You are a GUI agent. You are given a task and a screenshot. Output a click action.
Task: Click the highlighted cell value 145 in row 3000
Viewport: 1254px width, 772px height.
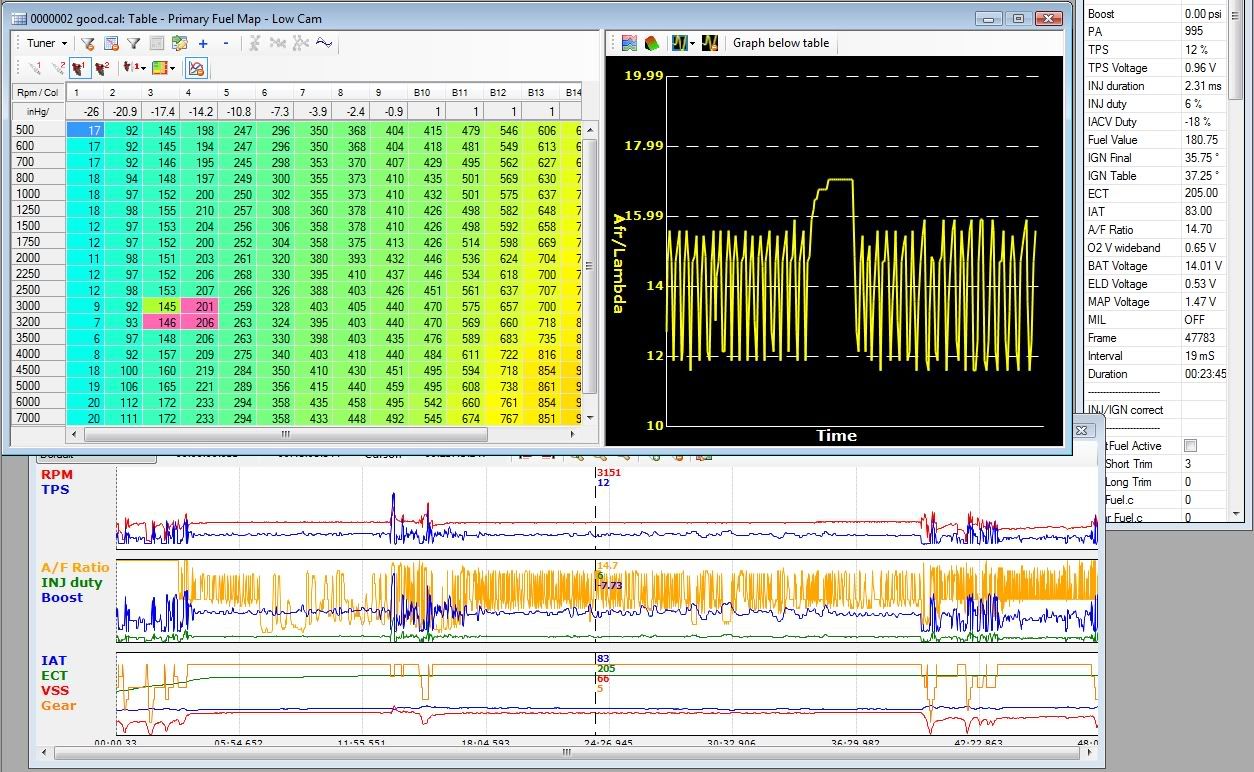coord(162,305)
